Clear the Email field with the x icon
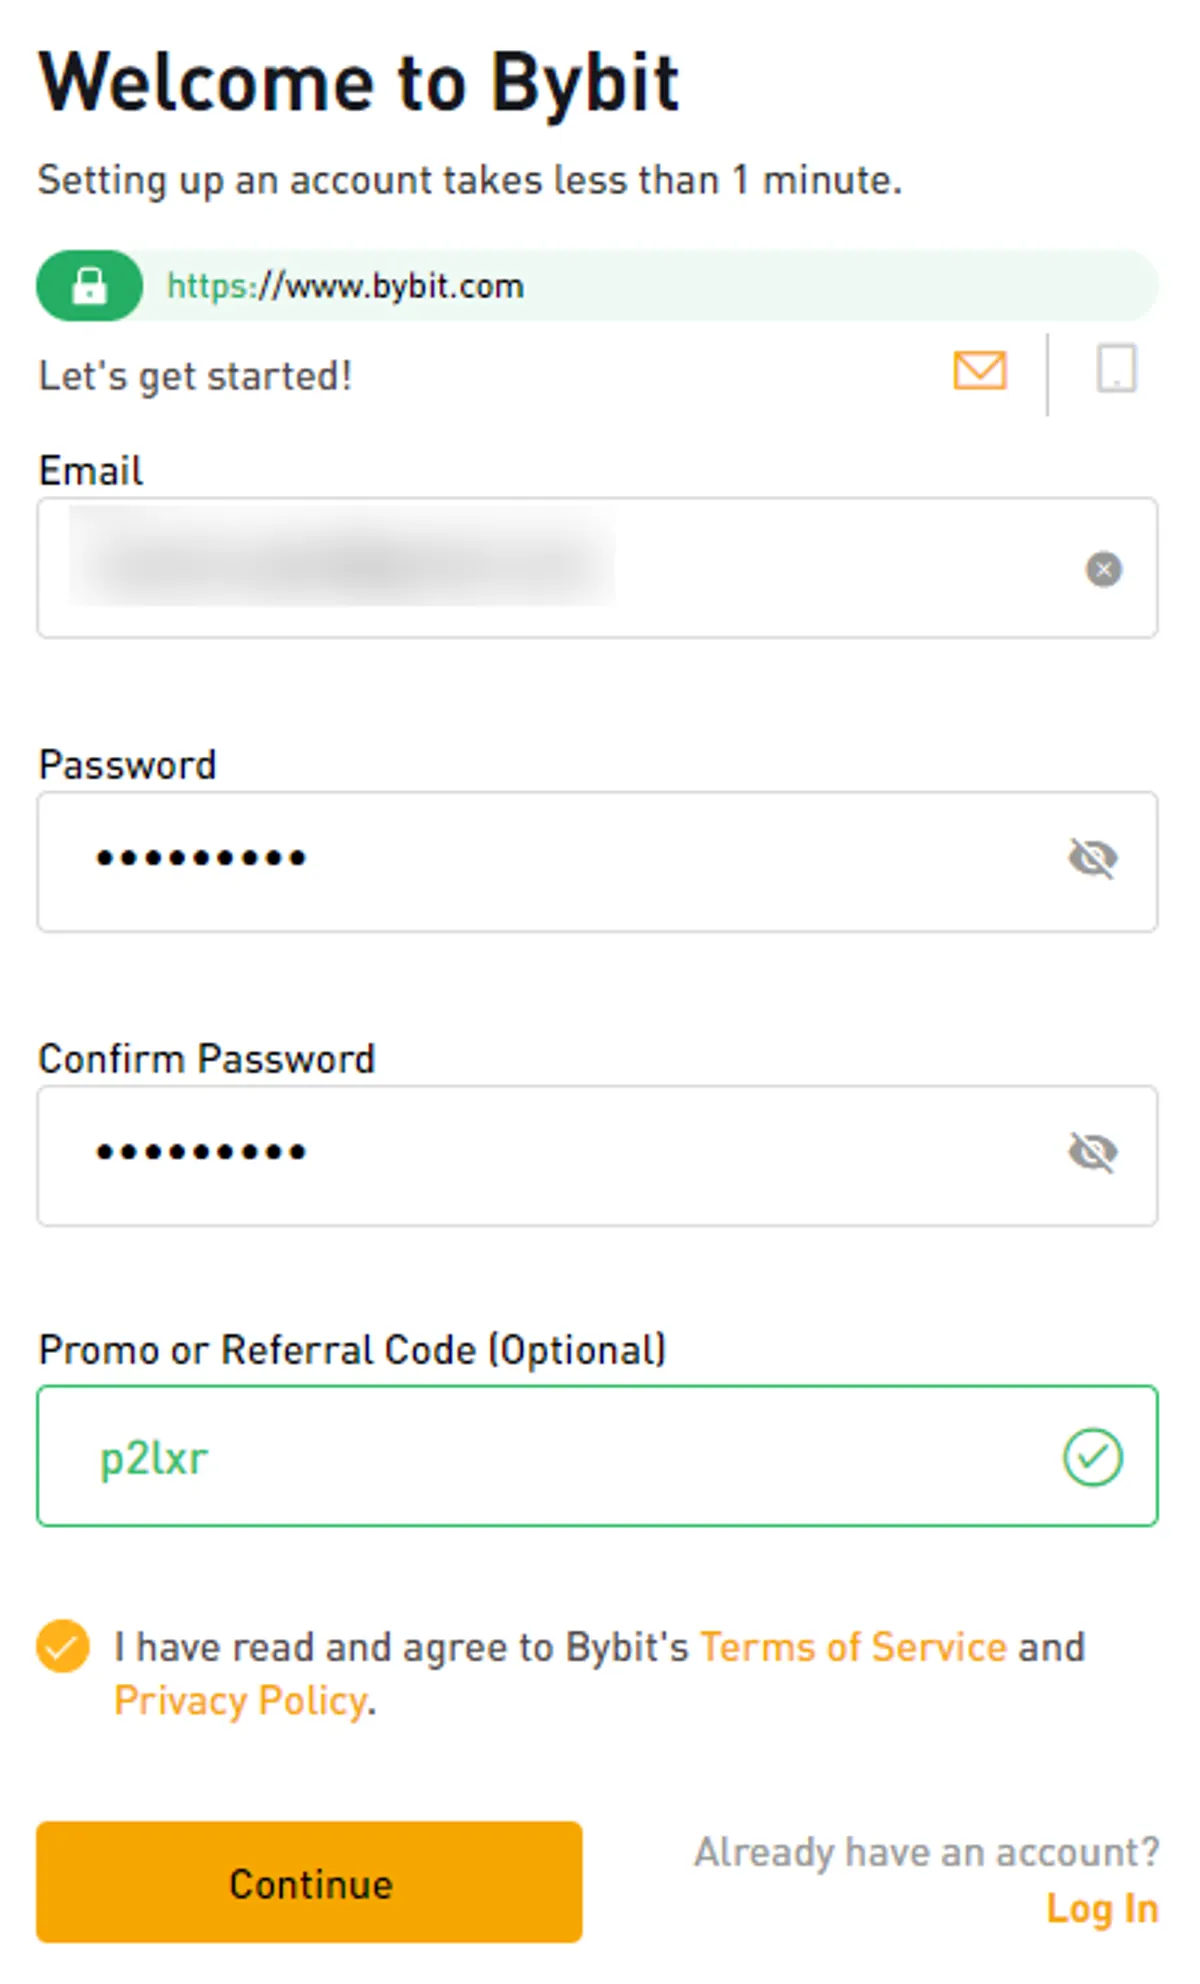 tap(1104, 569)
